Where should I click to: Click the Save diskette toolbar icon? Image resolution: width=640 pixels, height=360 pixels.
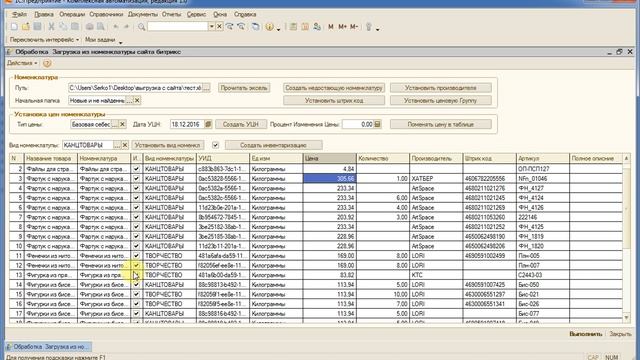click(x=37, y=27)
